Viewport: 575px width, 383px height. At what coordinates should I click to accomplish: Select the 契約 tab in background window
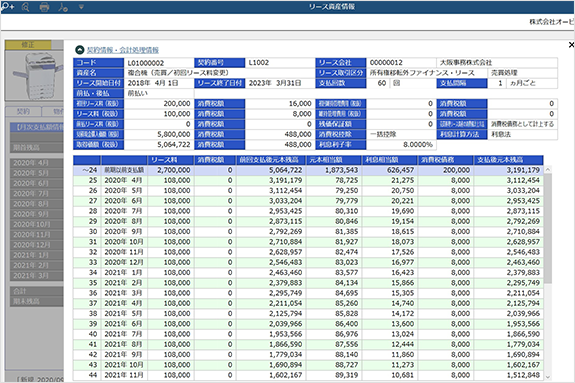(x=23, y=111)
